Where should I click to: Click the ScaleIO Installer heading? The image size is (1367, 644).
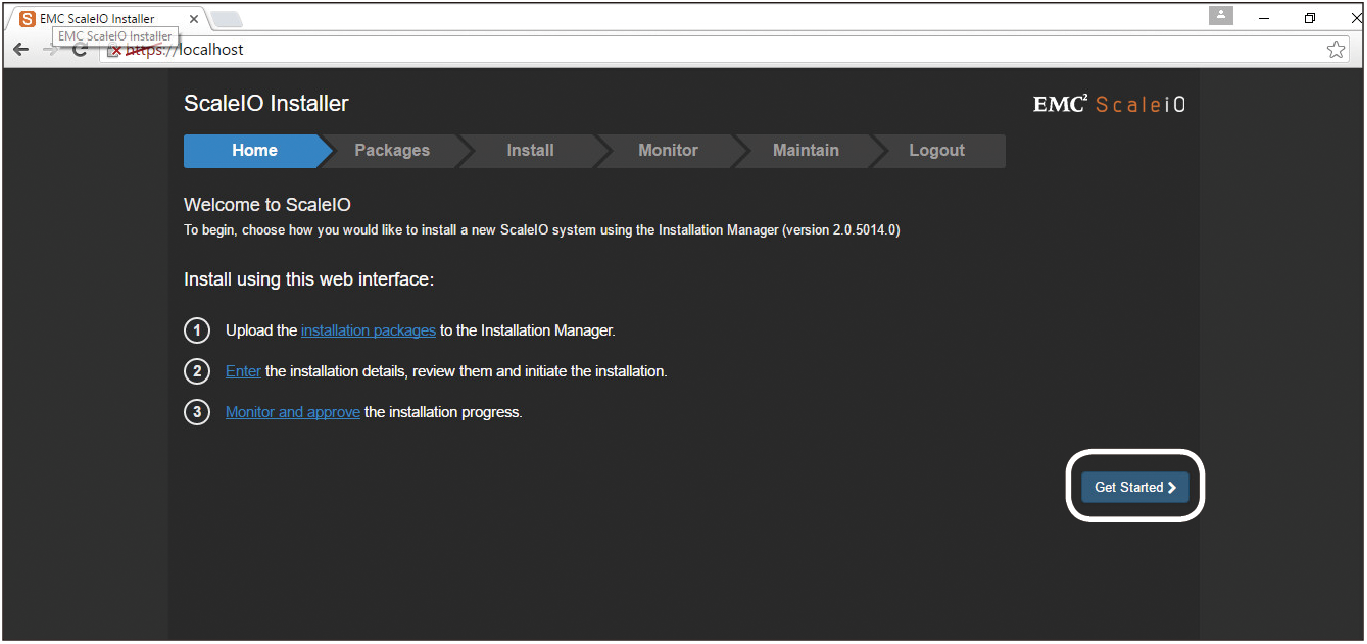tap(266, 104)
